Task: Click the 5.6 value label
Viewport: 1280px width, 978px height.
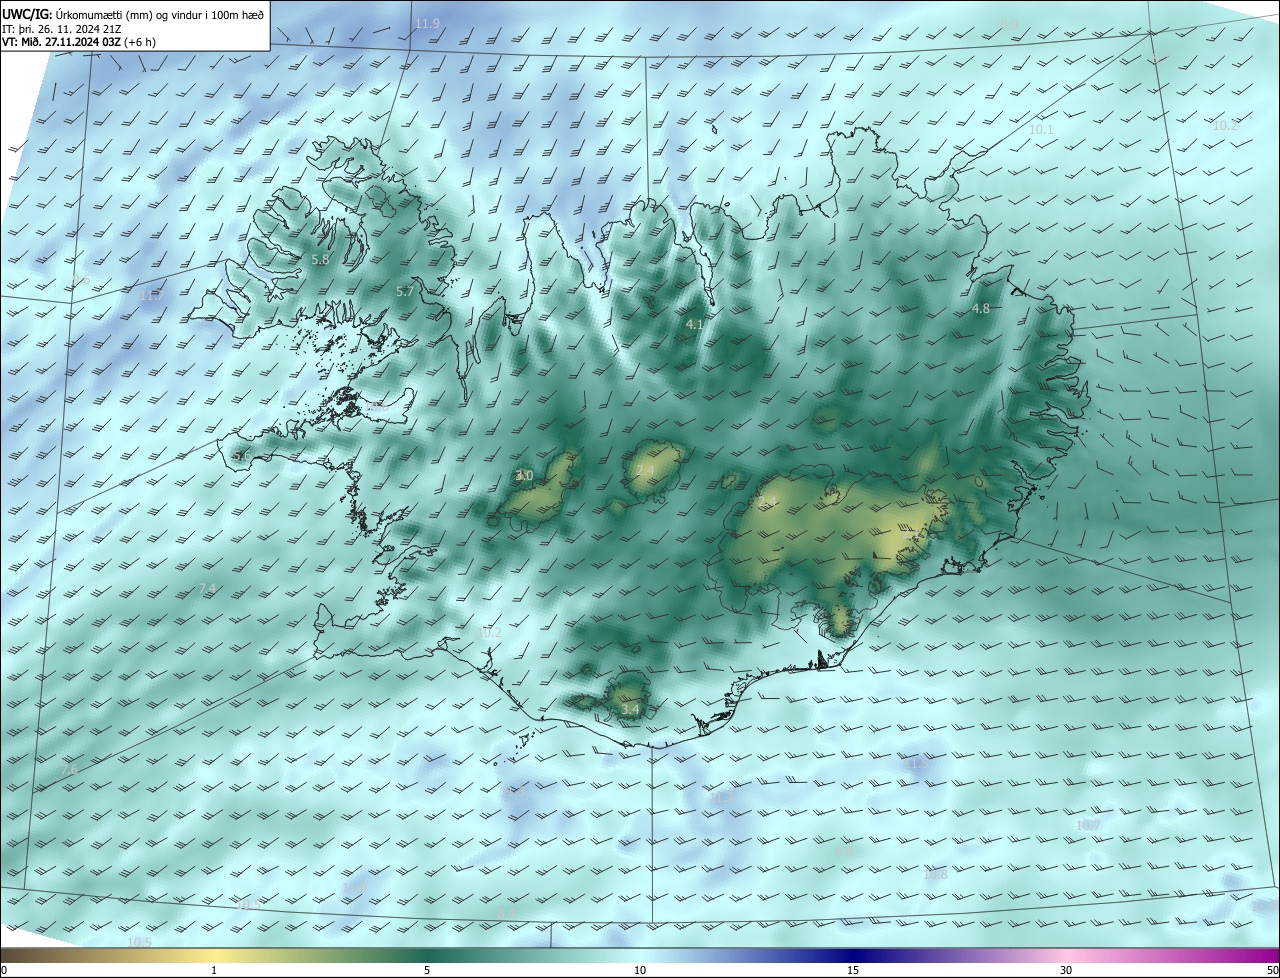Action: (x=242, y=456)
